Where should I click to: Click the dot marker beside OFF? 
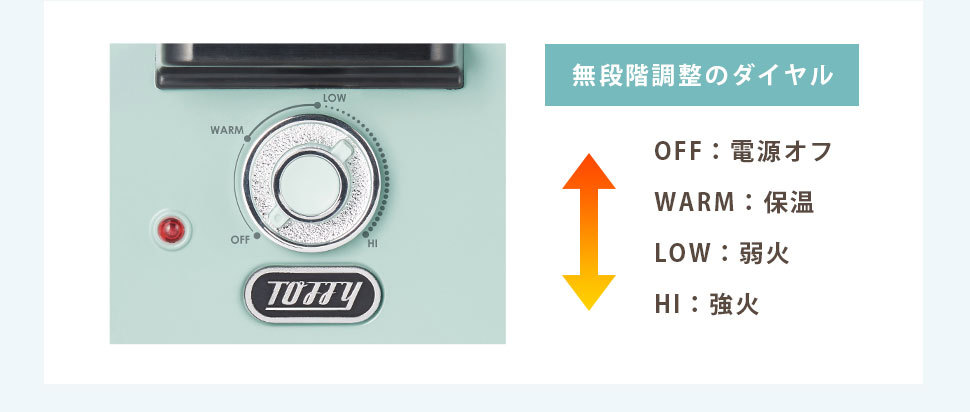pos(257,235)
